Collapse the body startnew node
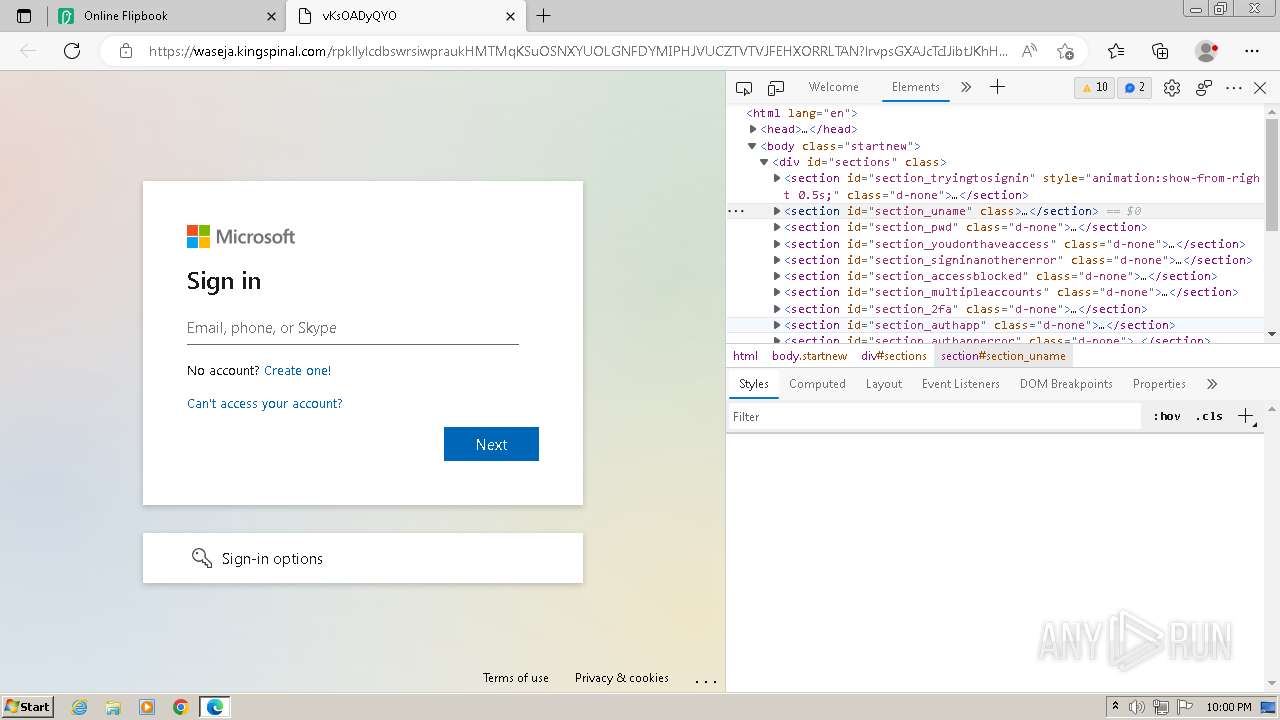This screenshot has width=1280, height=720. [753, 146]
